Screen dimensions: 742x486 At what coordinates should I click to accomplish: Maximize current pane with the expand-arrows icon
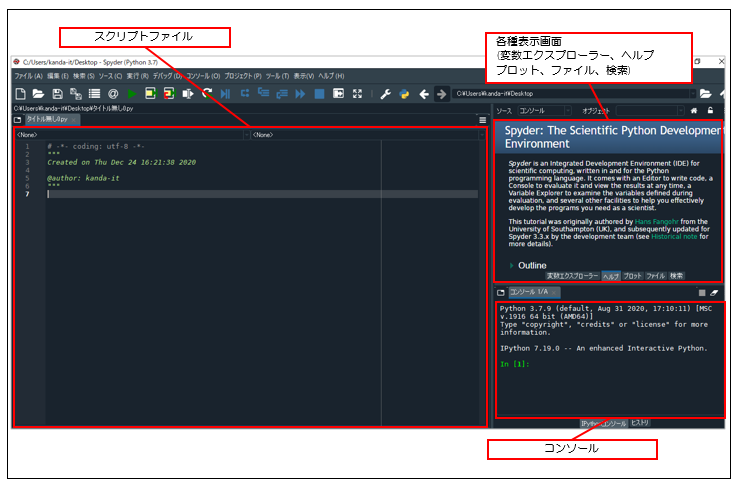coord(357,94)
